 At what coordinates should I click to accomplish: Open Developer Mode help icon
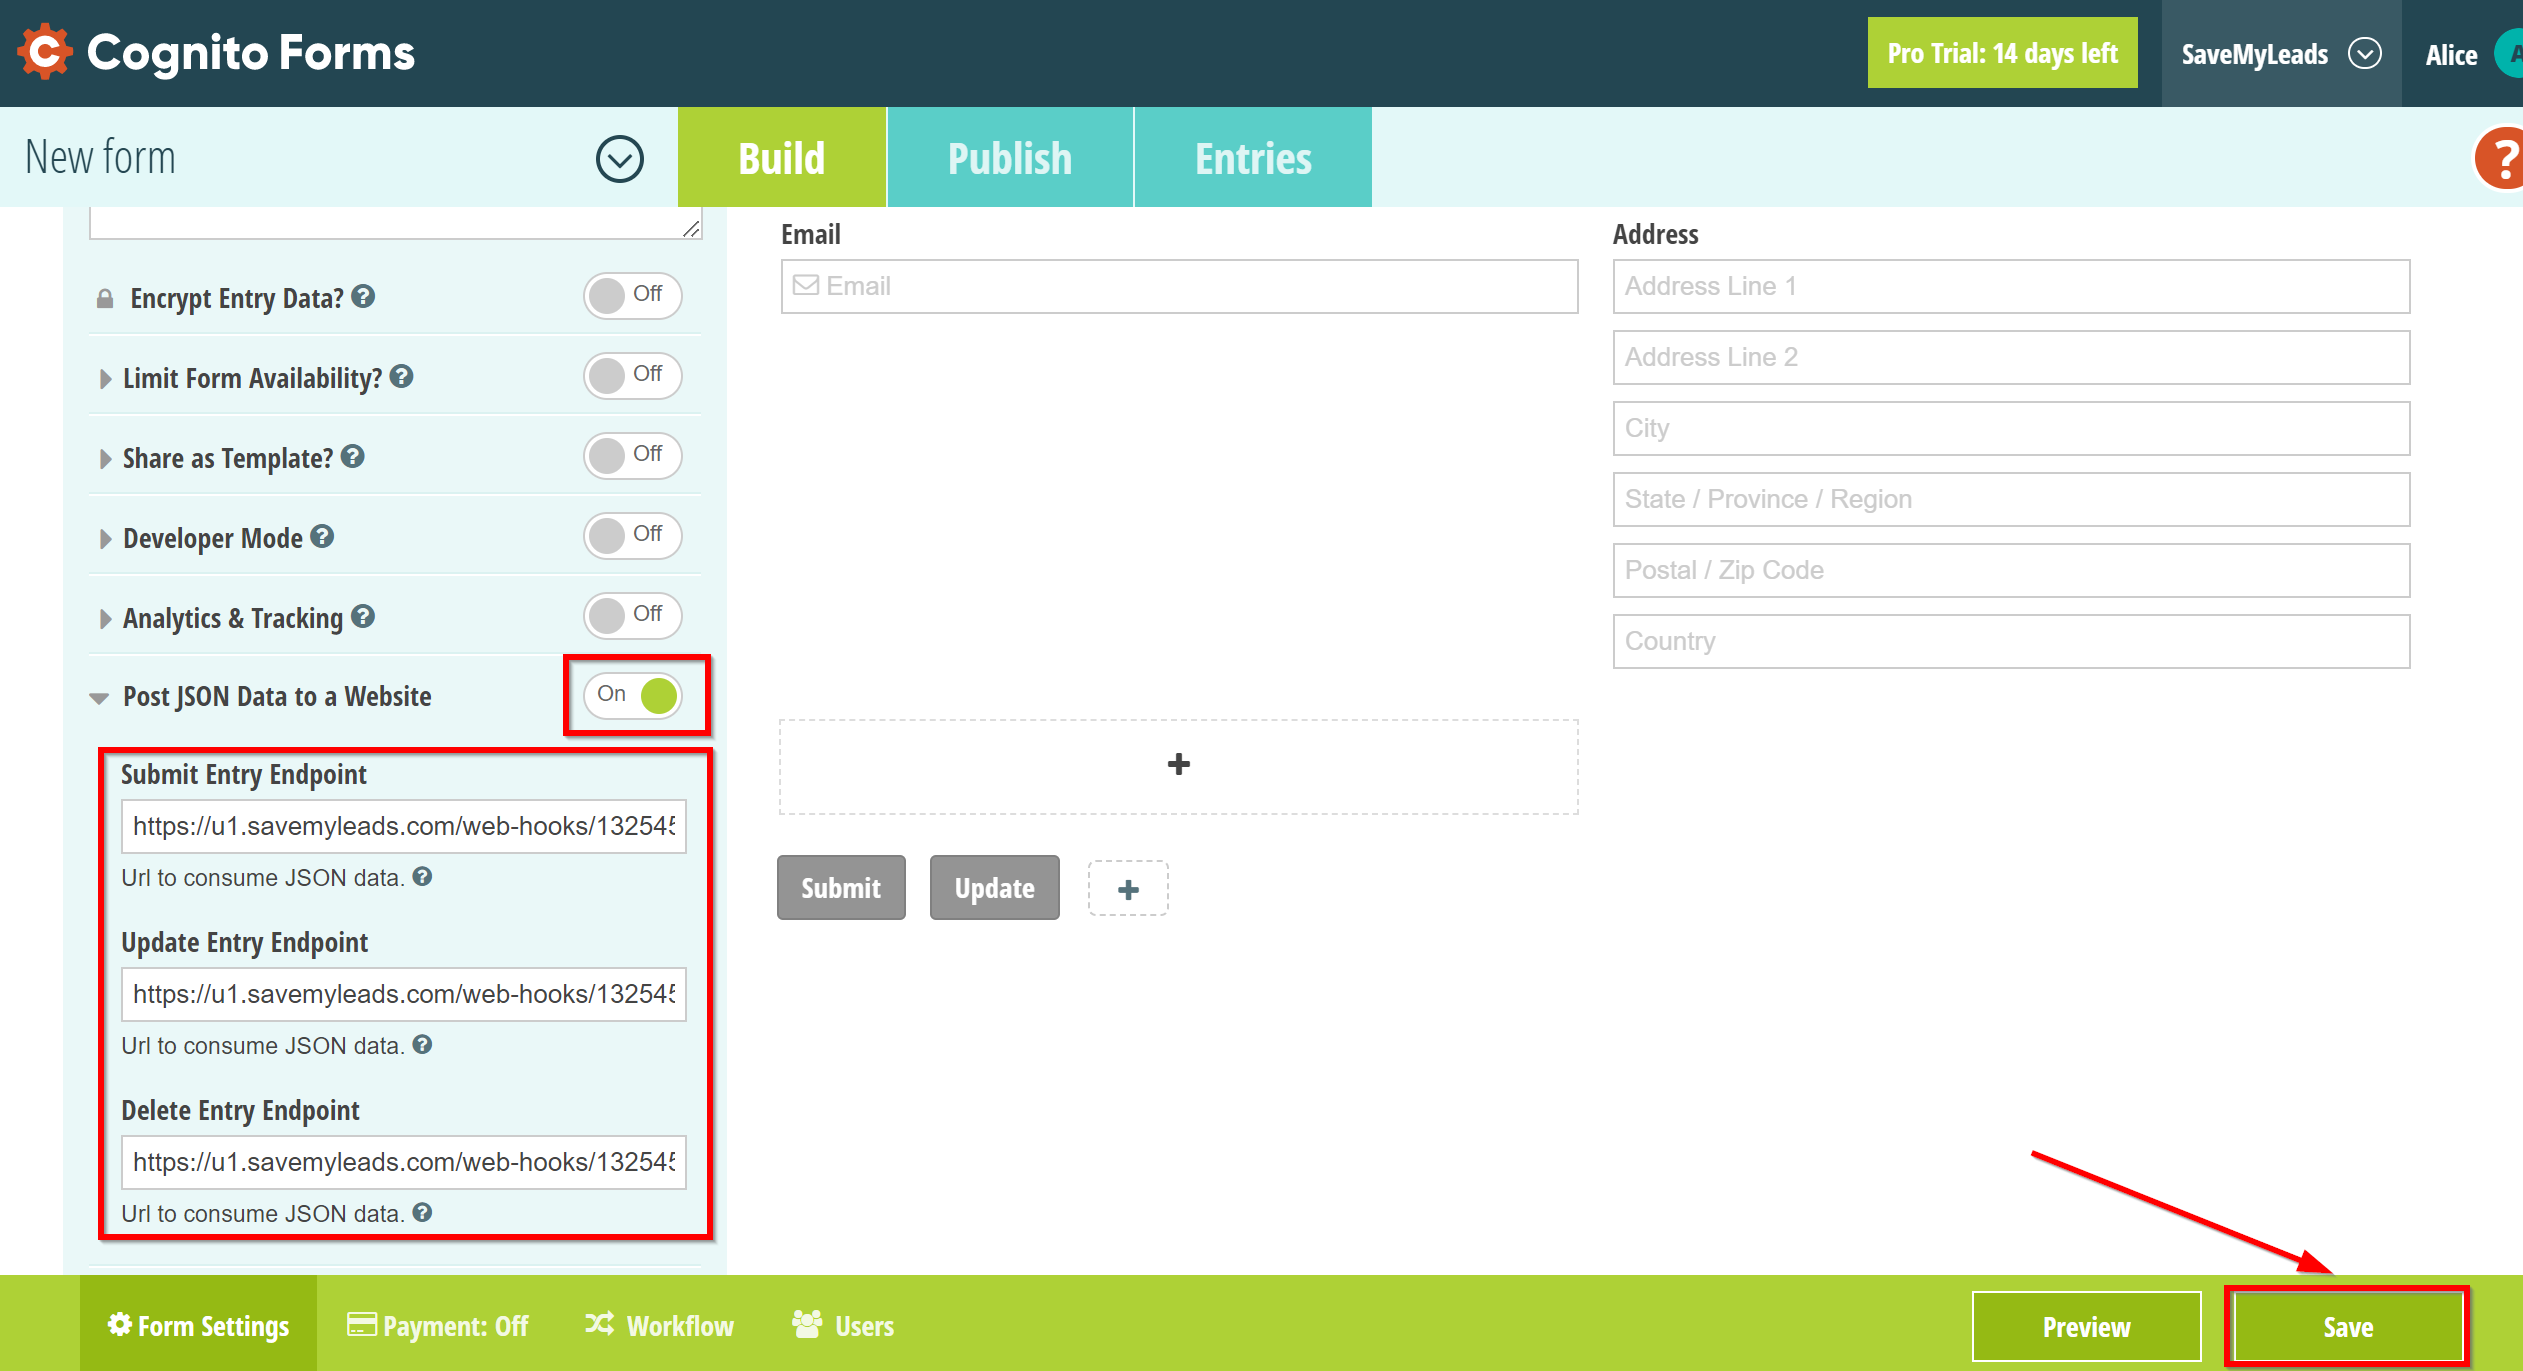tap(322, 536)
